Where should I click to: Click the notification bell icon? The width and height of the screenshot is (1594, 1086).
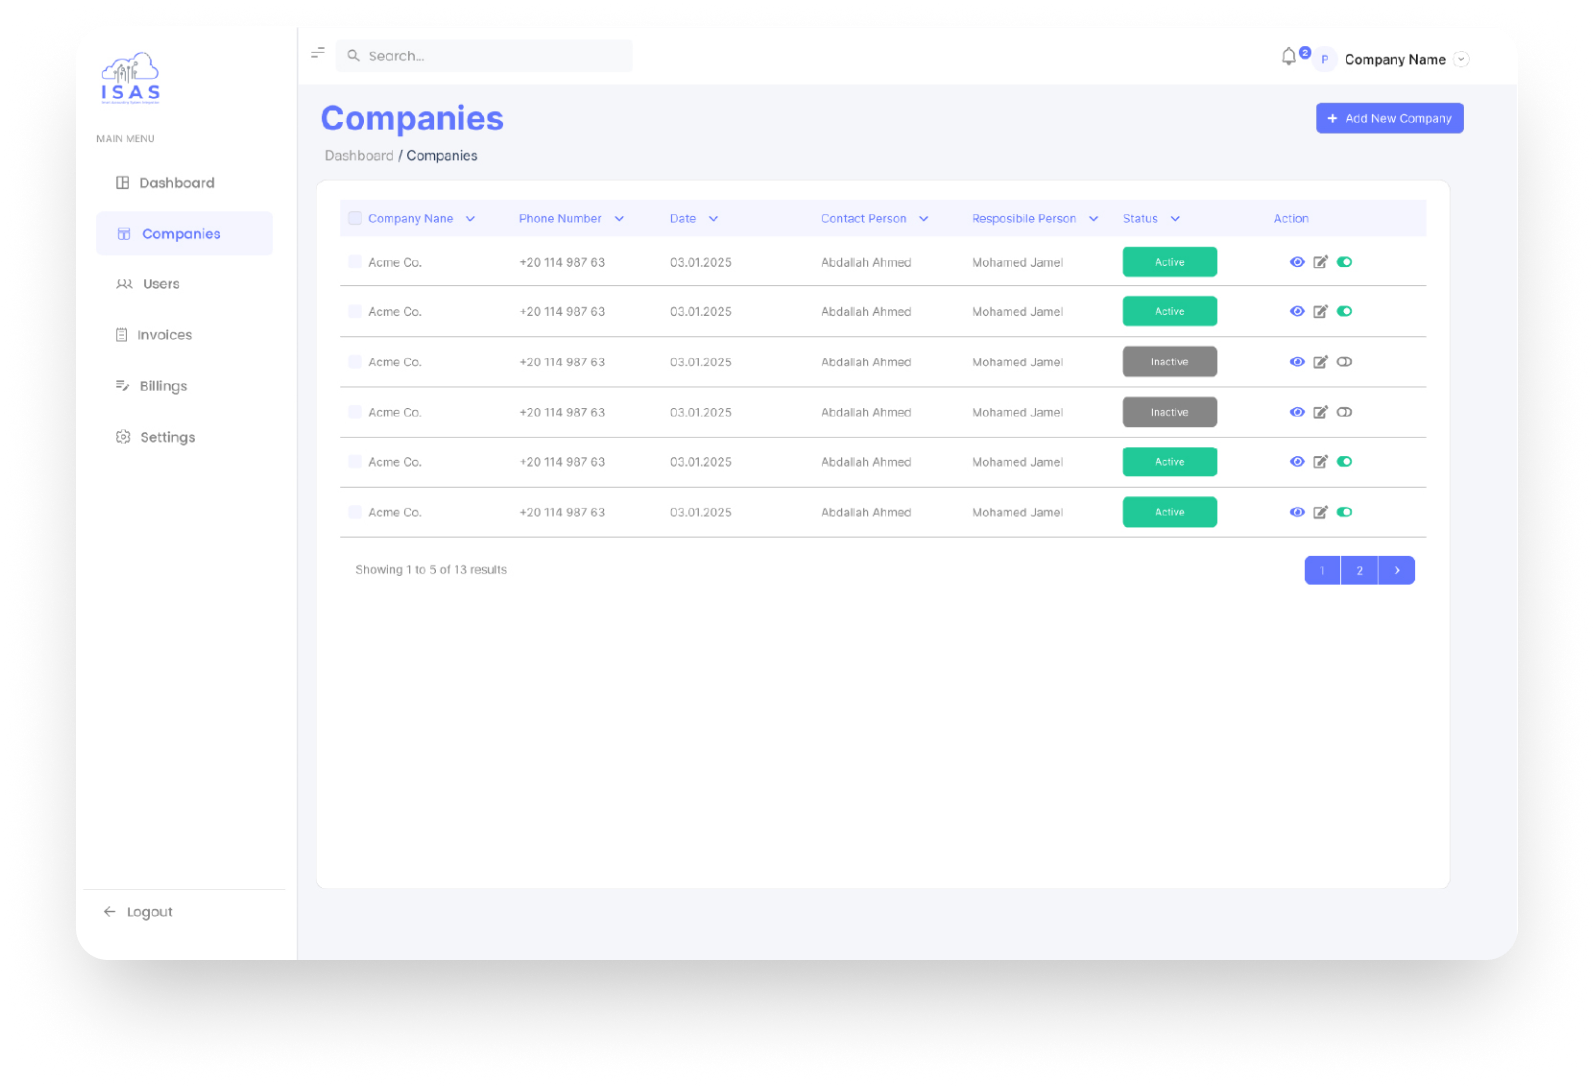(x=1288, y=57)
